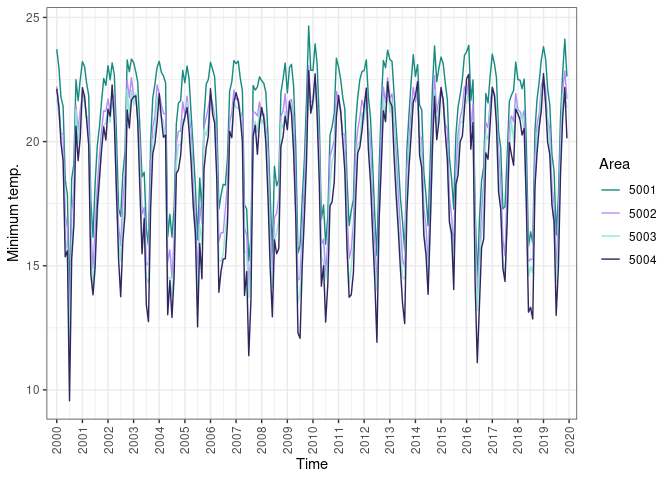672x480 pixels.
Task: Click the 5002 legend line swatch
Action: point(610,213)
